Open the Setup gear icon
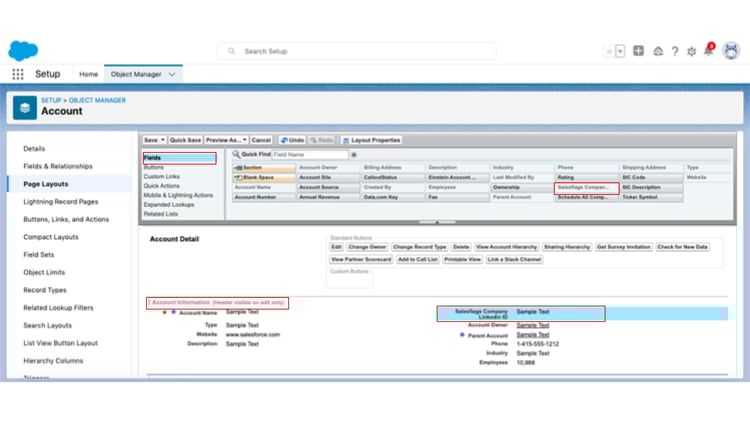The height and width of the screenshot is (421, 750). [691, 51]
